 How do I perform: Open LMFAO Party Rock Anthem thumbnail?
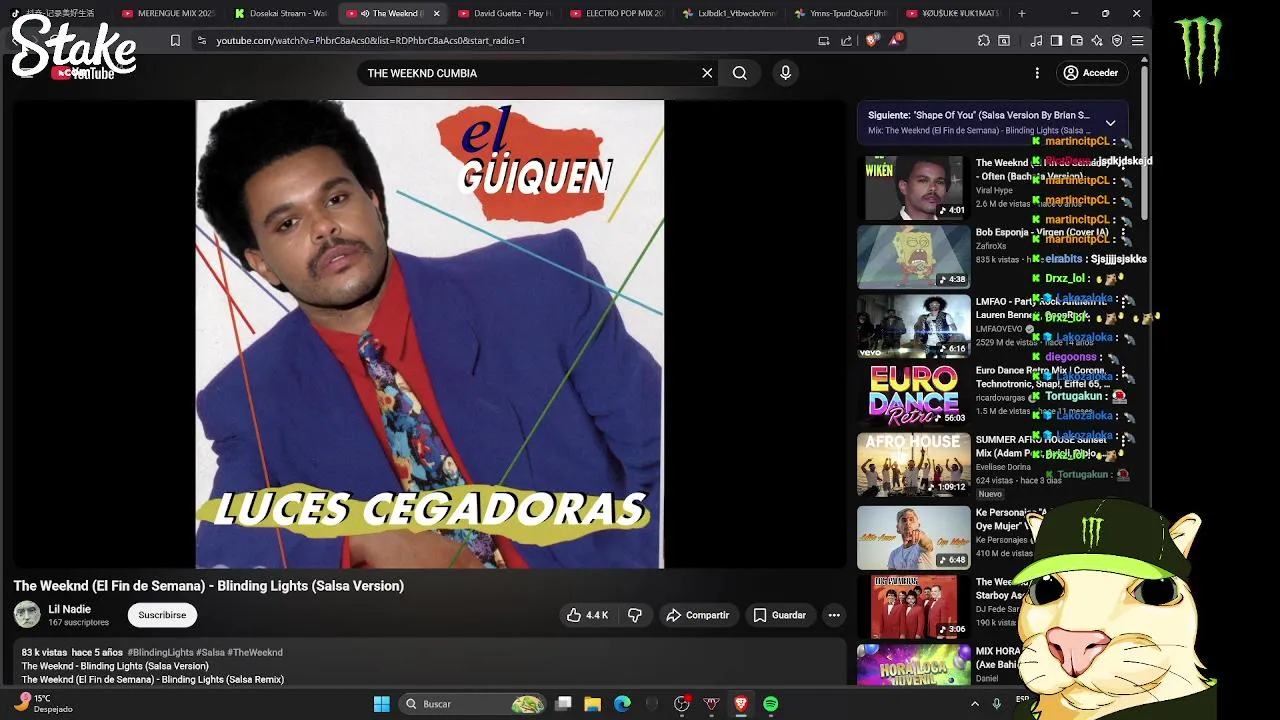(913, 326)
